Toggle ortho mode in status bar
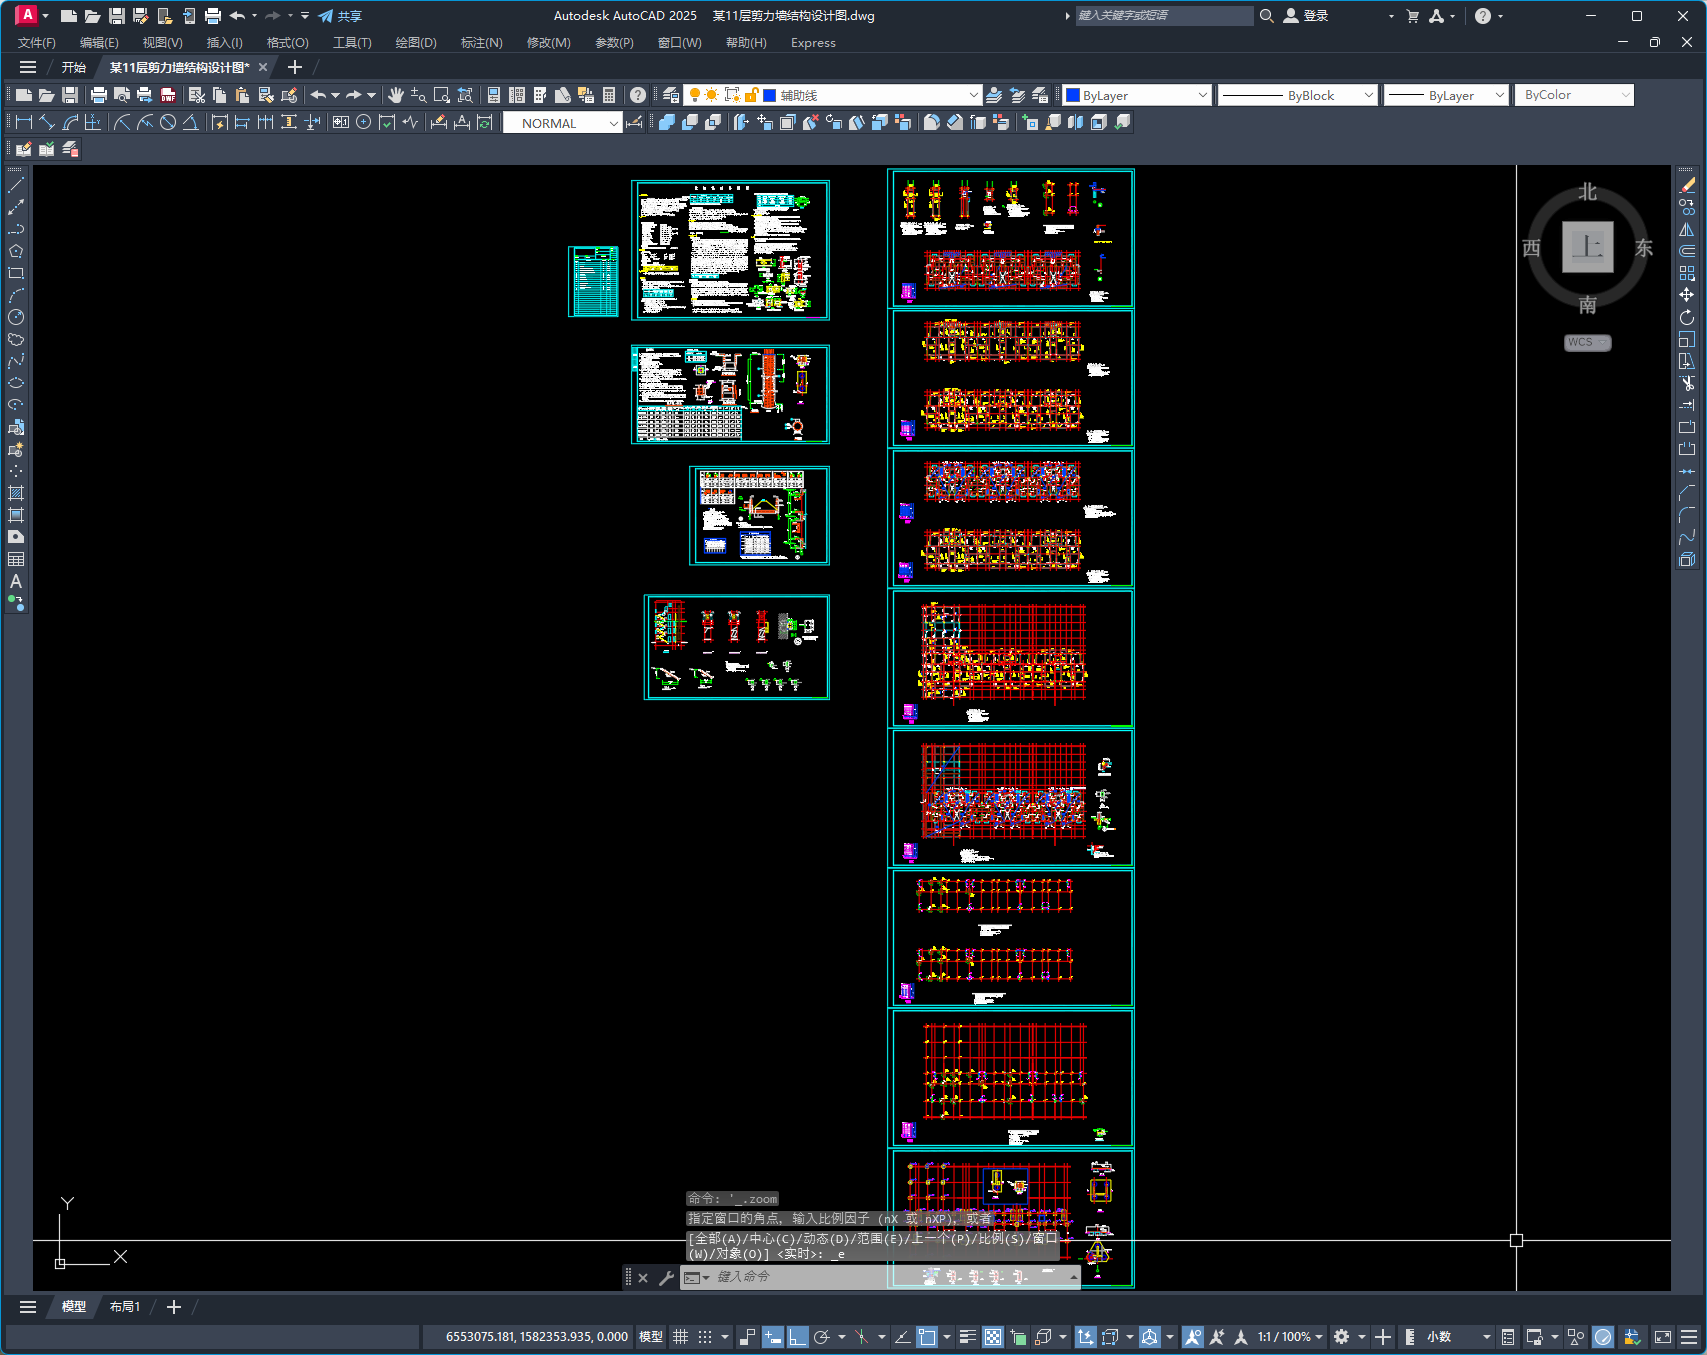This screenshot has height=1355, width=1707. point(797,1337)
